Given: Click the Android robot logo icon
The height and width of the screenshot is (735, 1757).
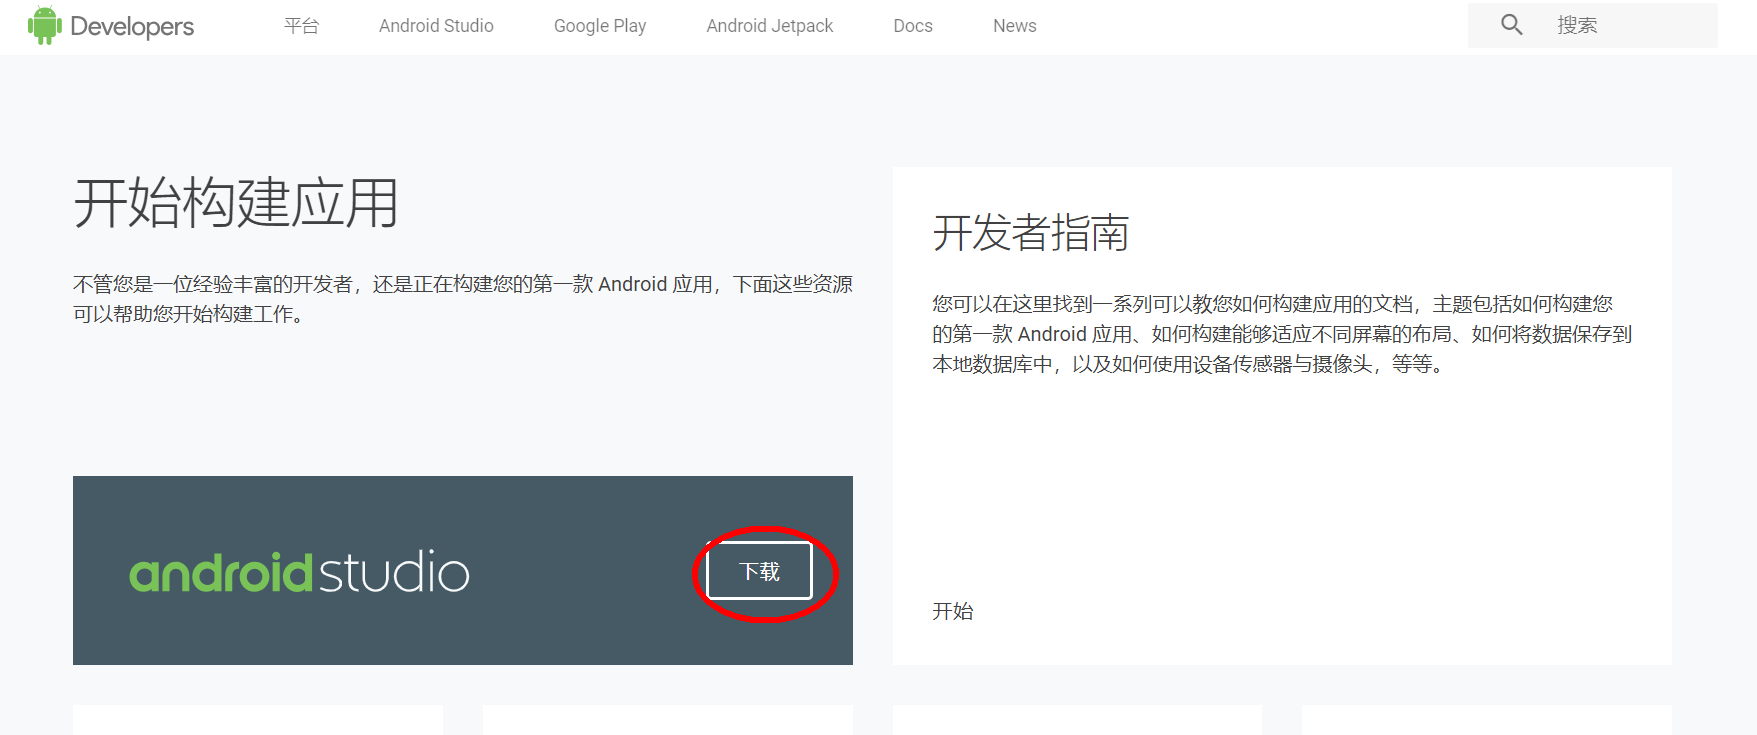Looking at the screenshot, I should pos(44,25).
